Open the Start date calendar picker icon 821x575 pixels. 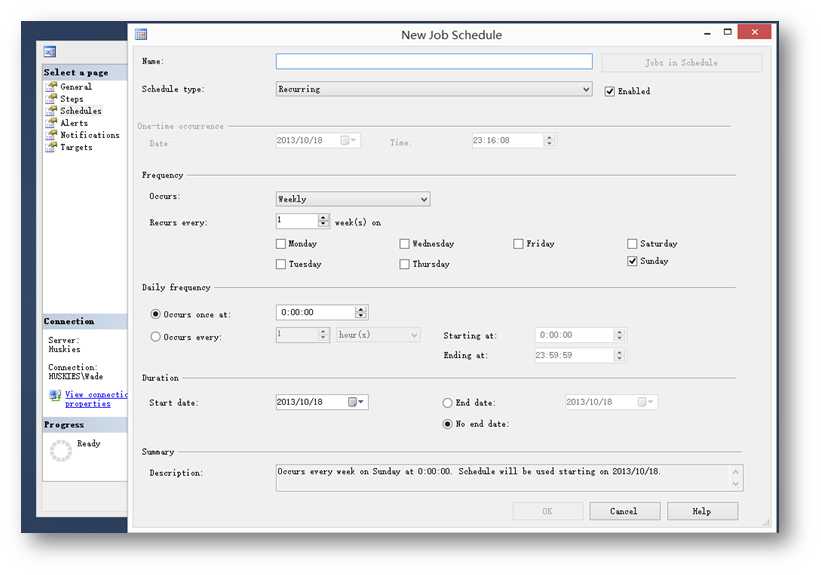356,402
